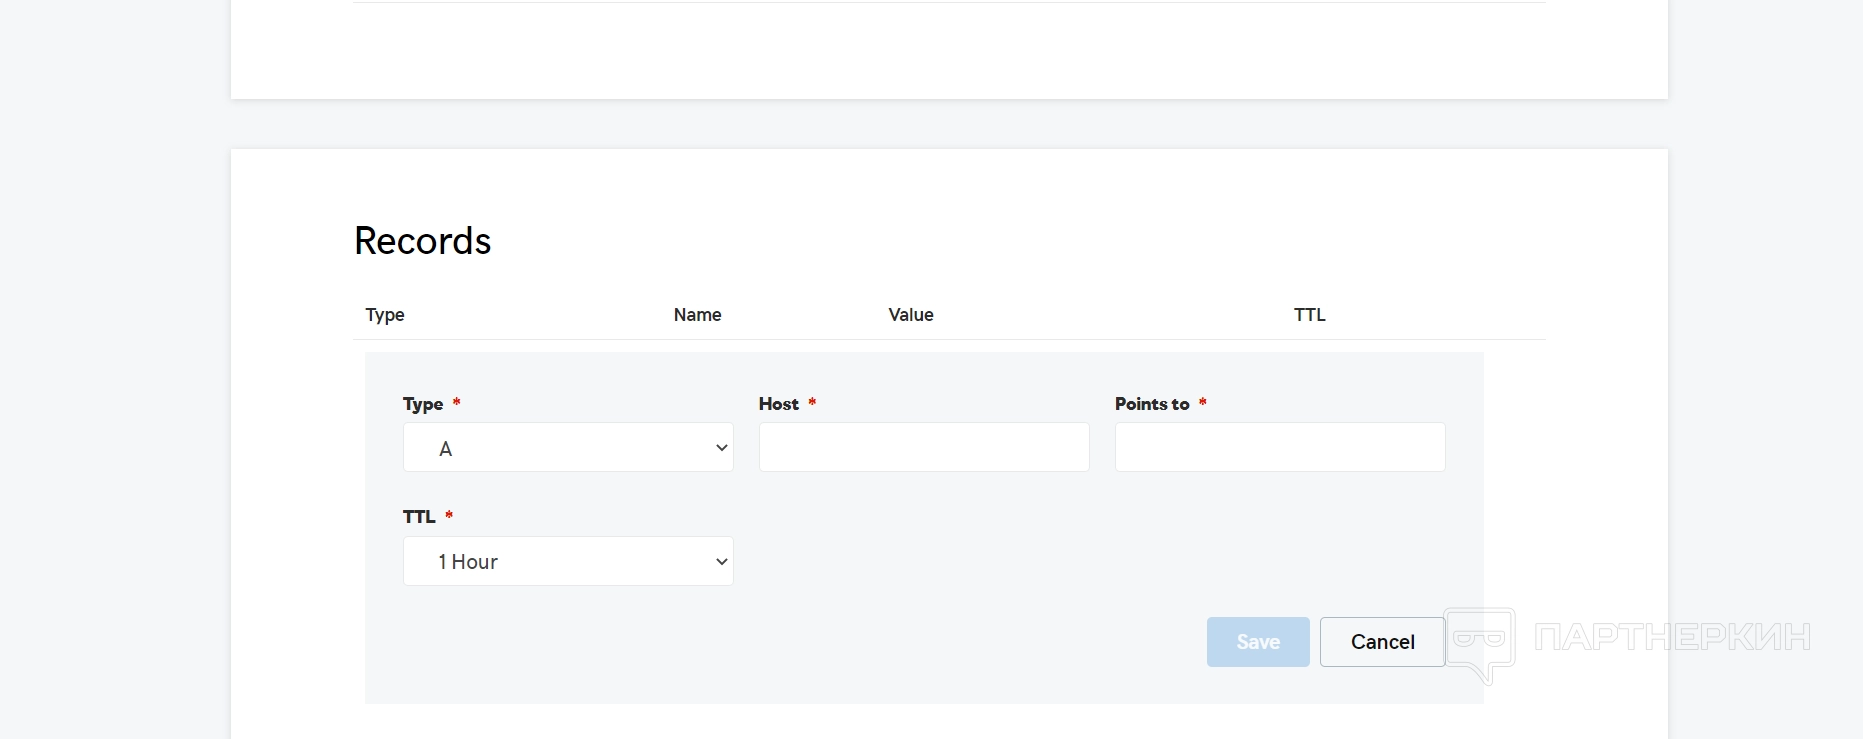Image resolution: width=1863 pixels, height=739 pixels.
Task: Click the Type column header
Action: (385, 315)
